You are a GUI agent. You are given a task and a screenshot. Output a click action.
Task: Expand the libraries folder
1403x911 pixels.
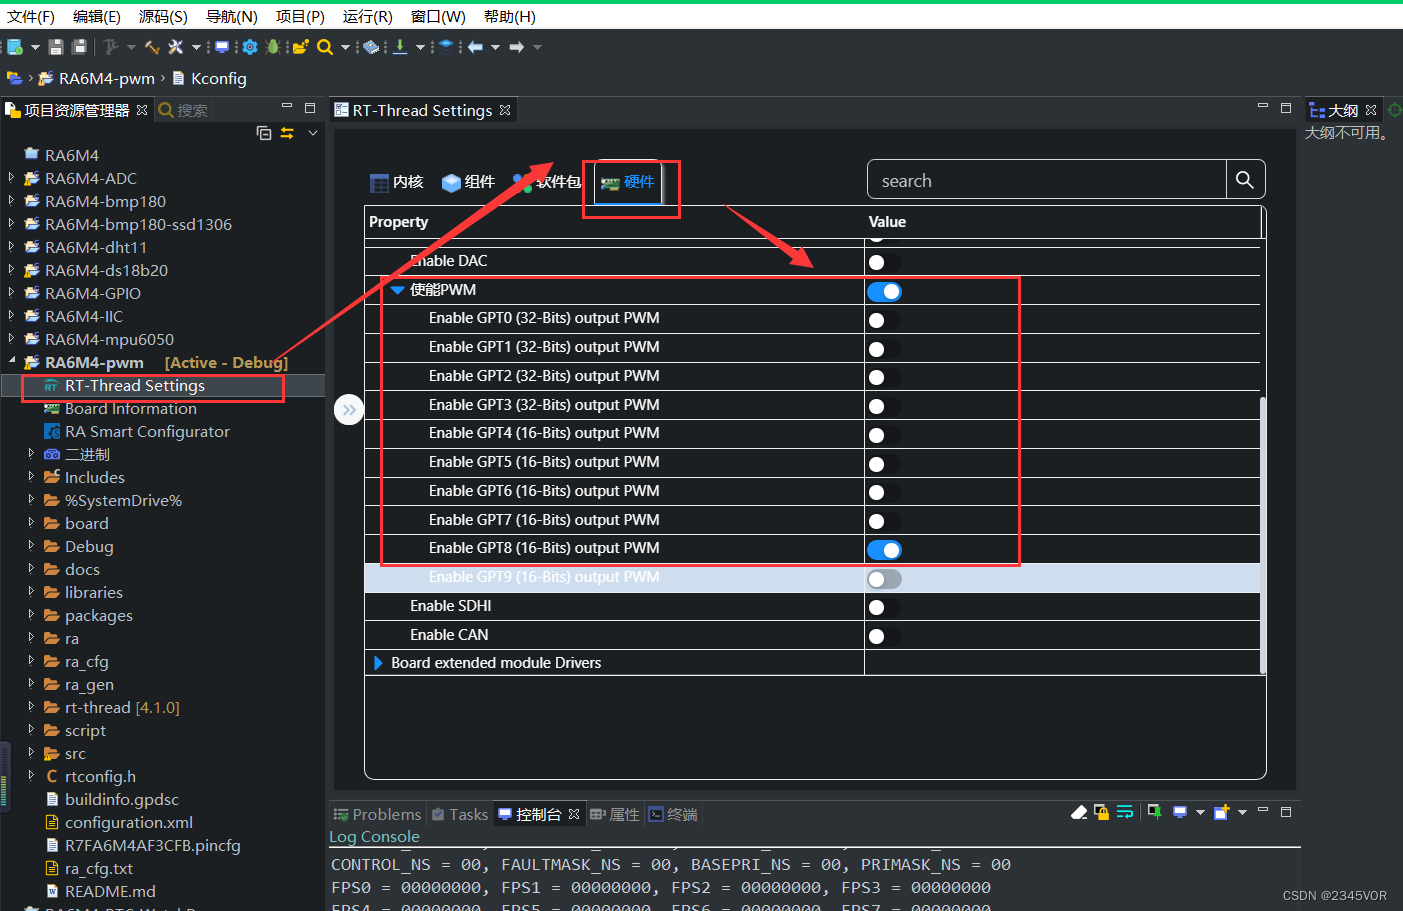click(x=31, y=592)
